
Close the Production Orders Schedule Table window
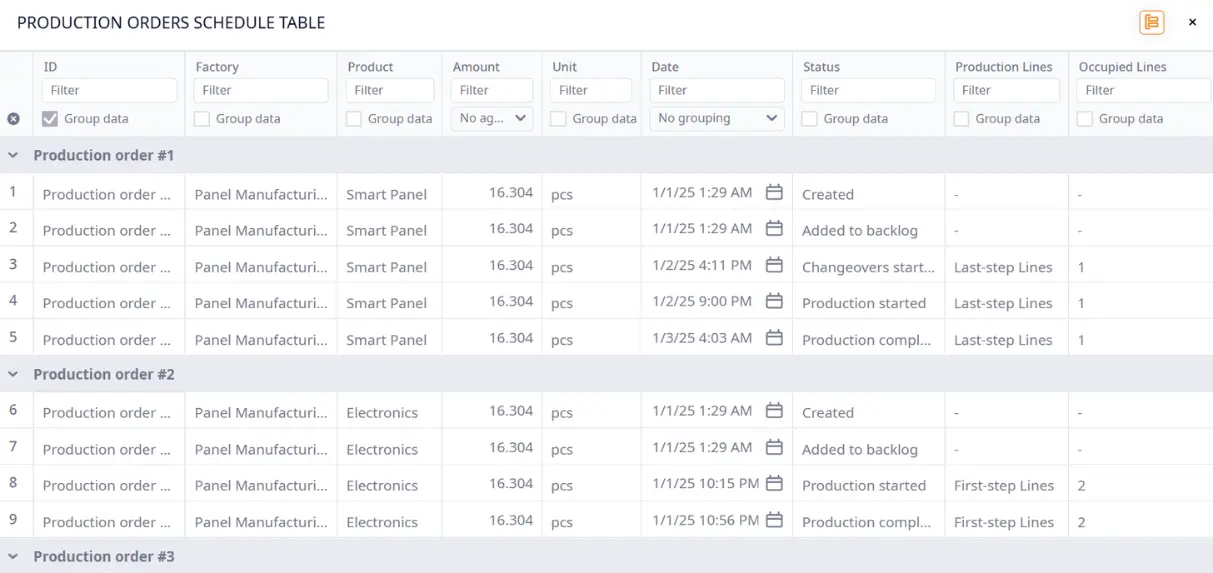tap(1192, 22)
